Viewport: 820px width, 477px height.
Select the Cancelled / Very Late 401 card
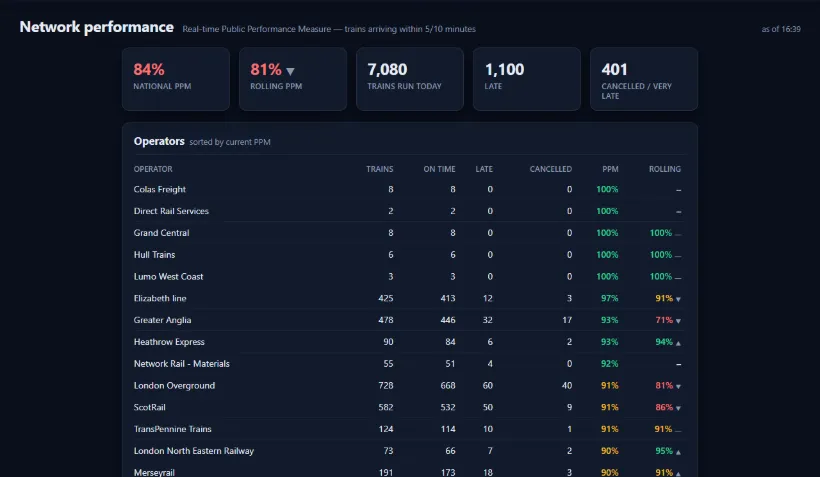click(x=644, y=79)
